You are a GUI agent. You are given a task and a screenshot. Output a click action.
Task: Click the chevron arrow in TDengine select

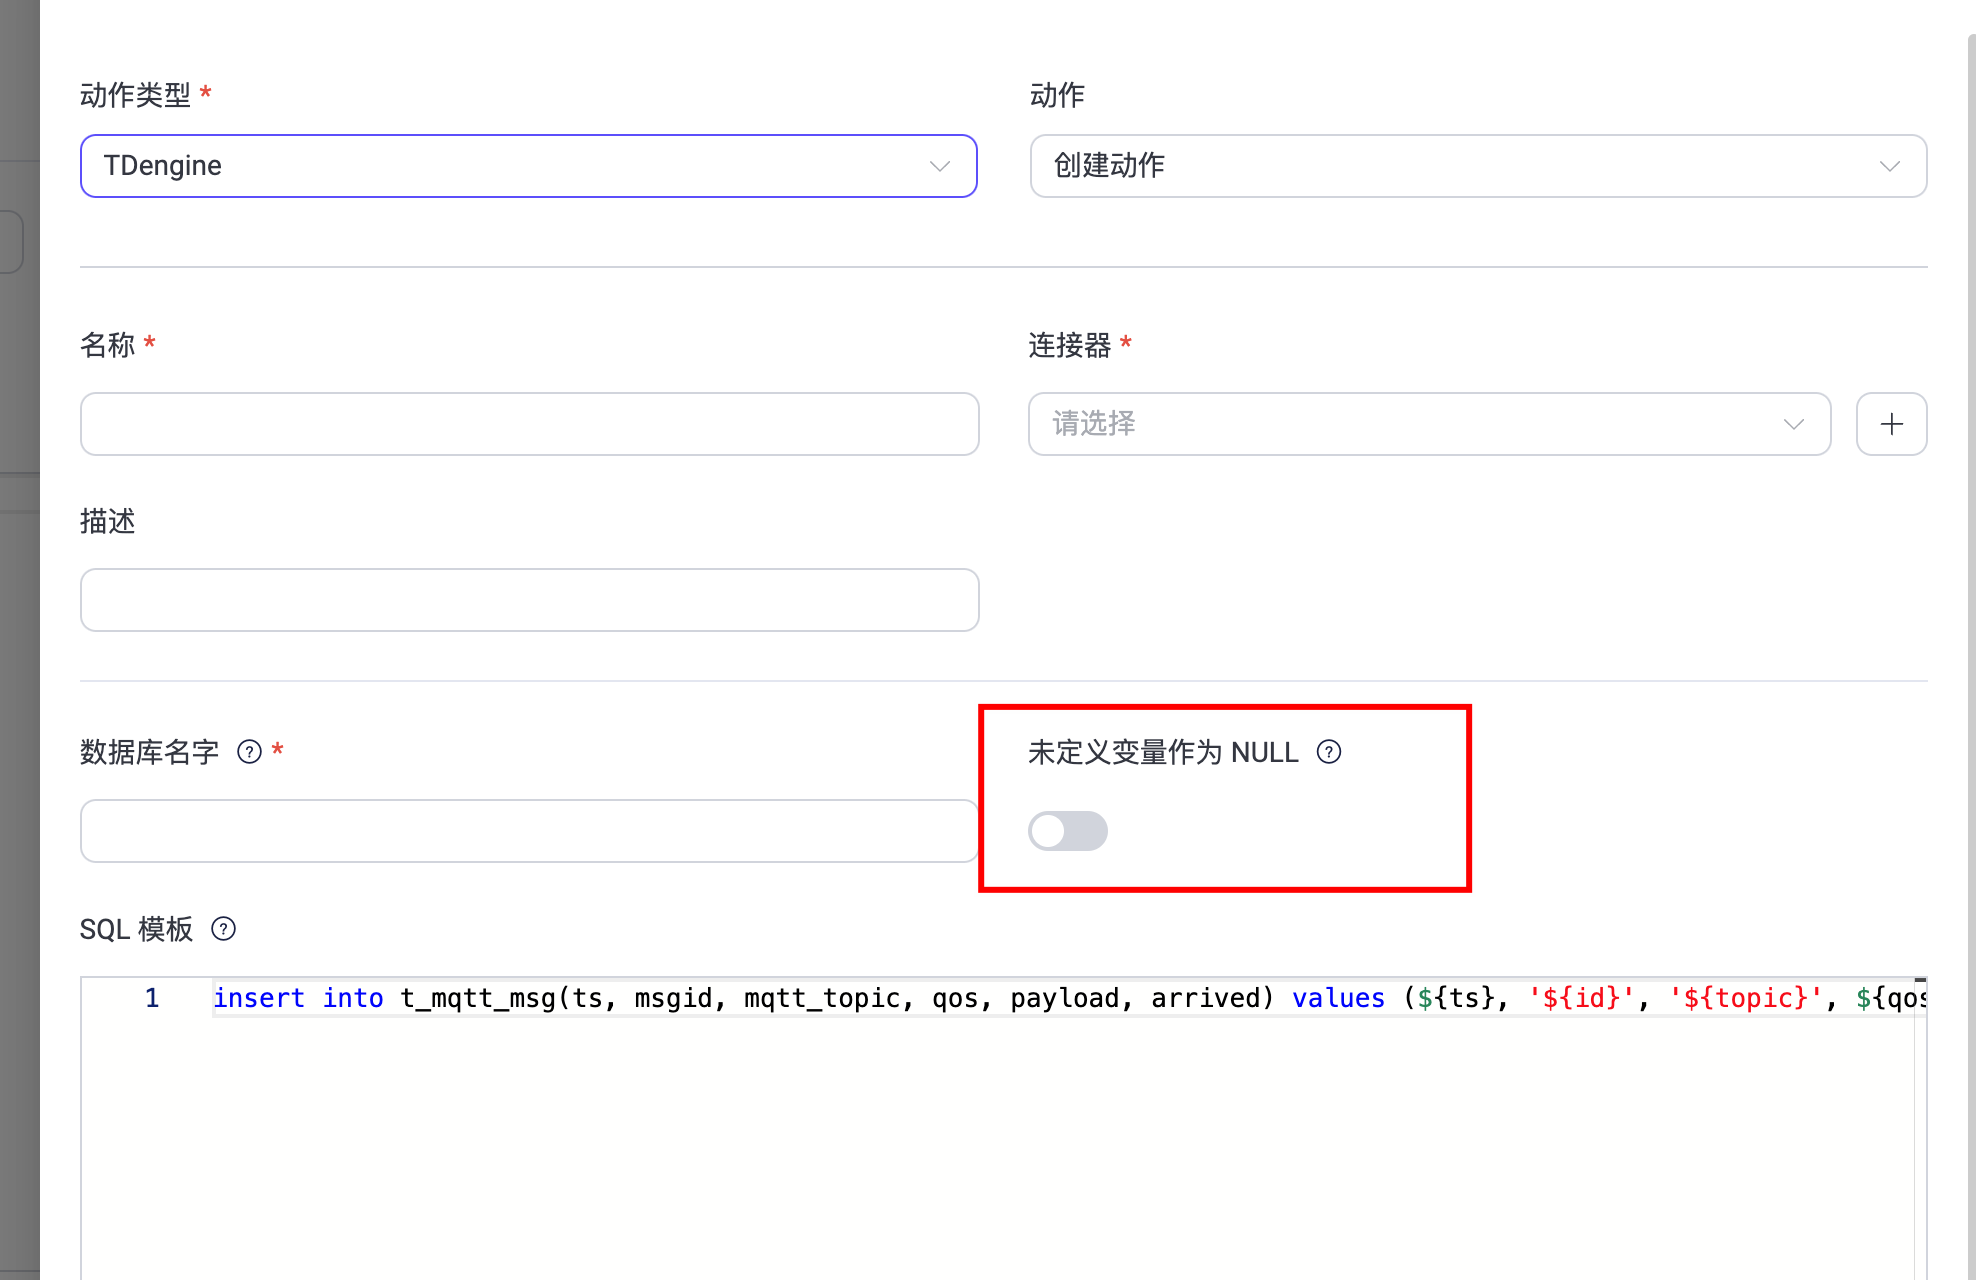point(939,166)
